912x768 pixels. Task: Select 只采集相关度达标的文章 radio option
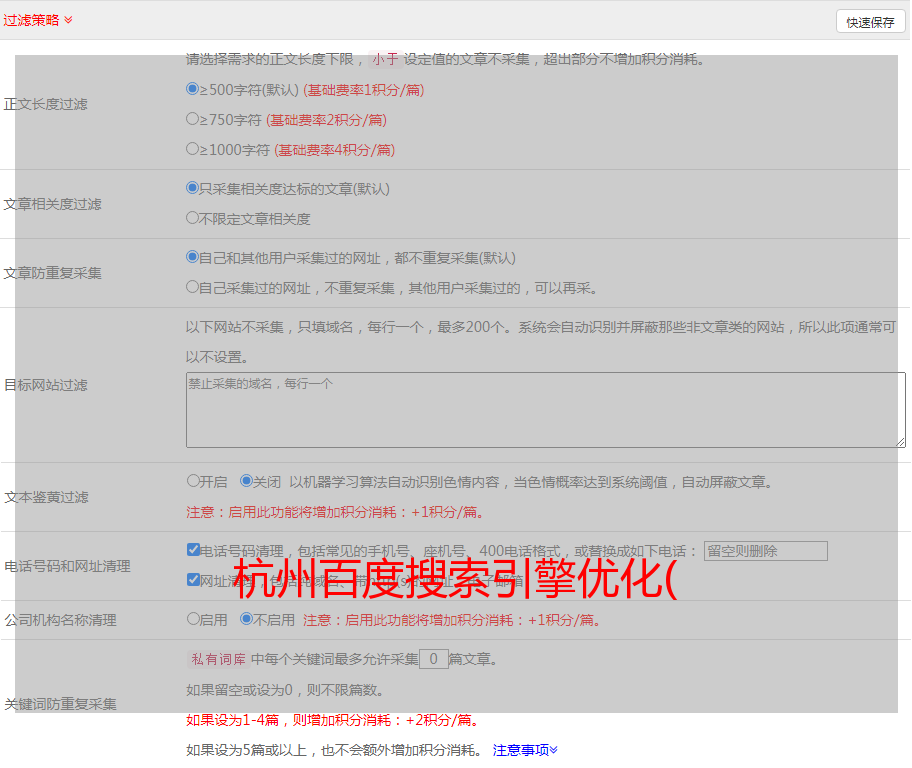coord(193,188)
